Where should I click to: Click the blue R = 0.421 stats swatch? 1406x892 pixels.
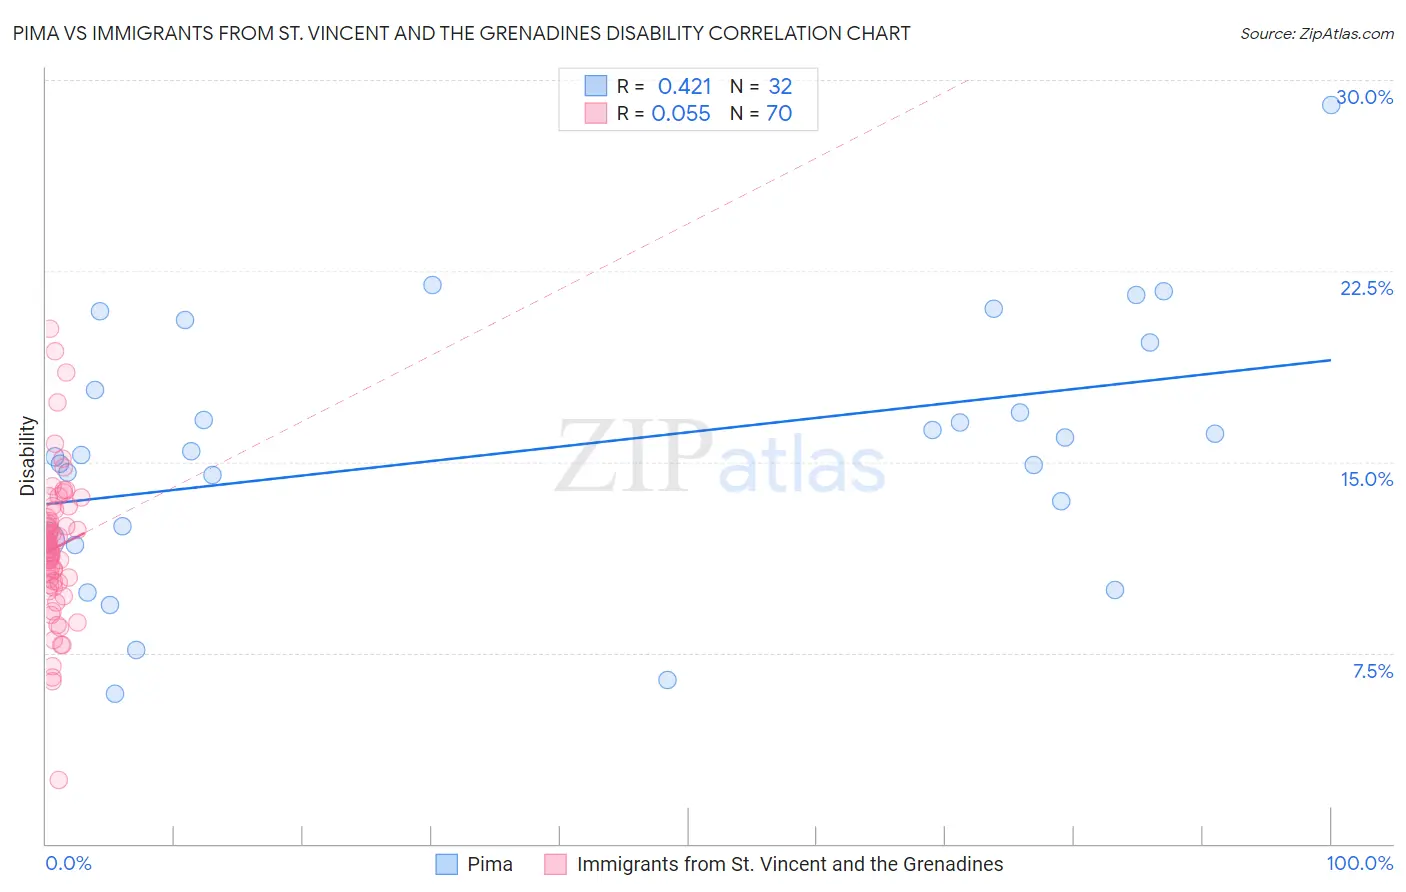[x=596, y=86]
